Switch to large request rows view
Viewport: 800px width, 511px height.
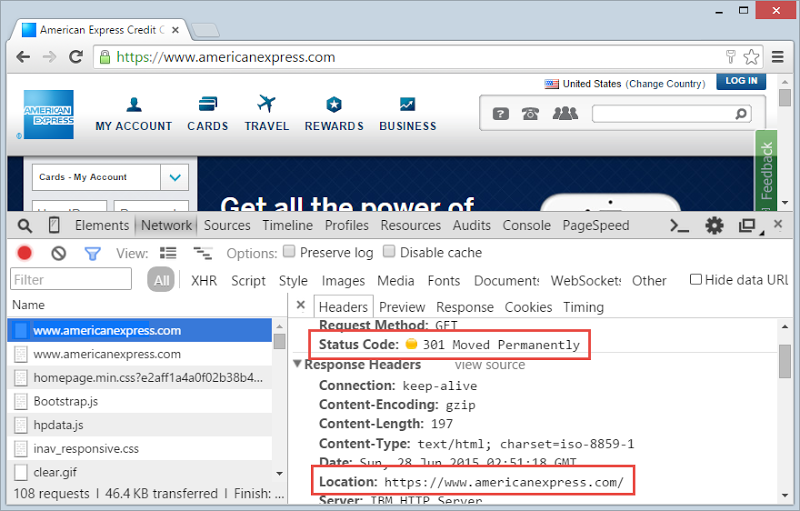click(168, 253)
